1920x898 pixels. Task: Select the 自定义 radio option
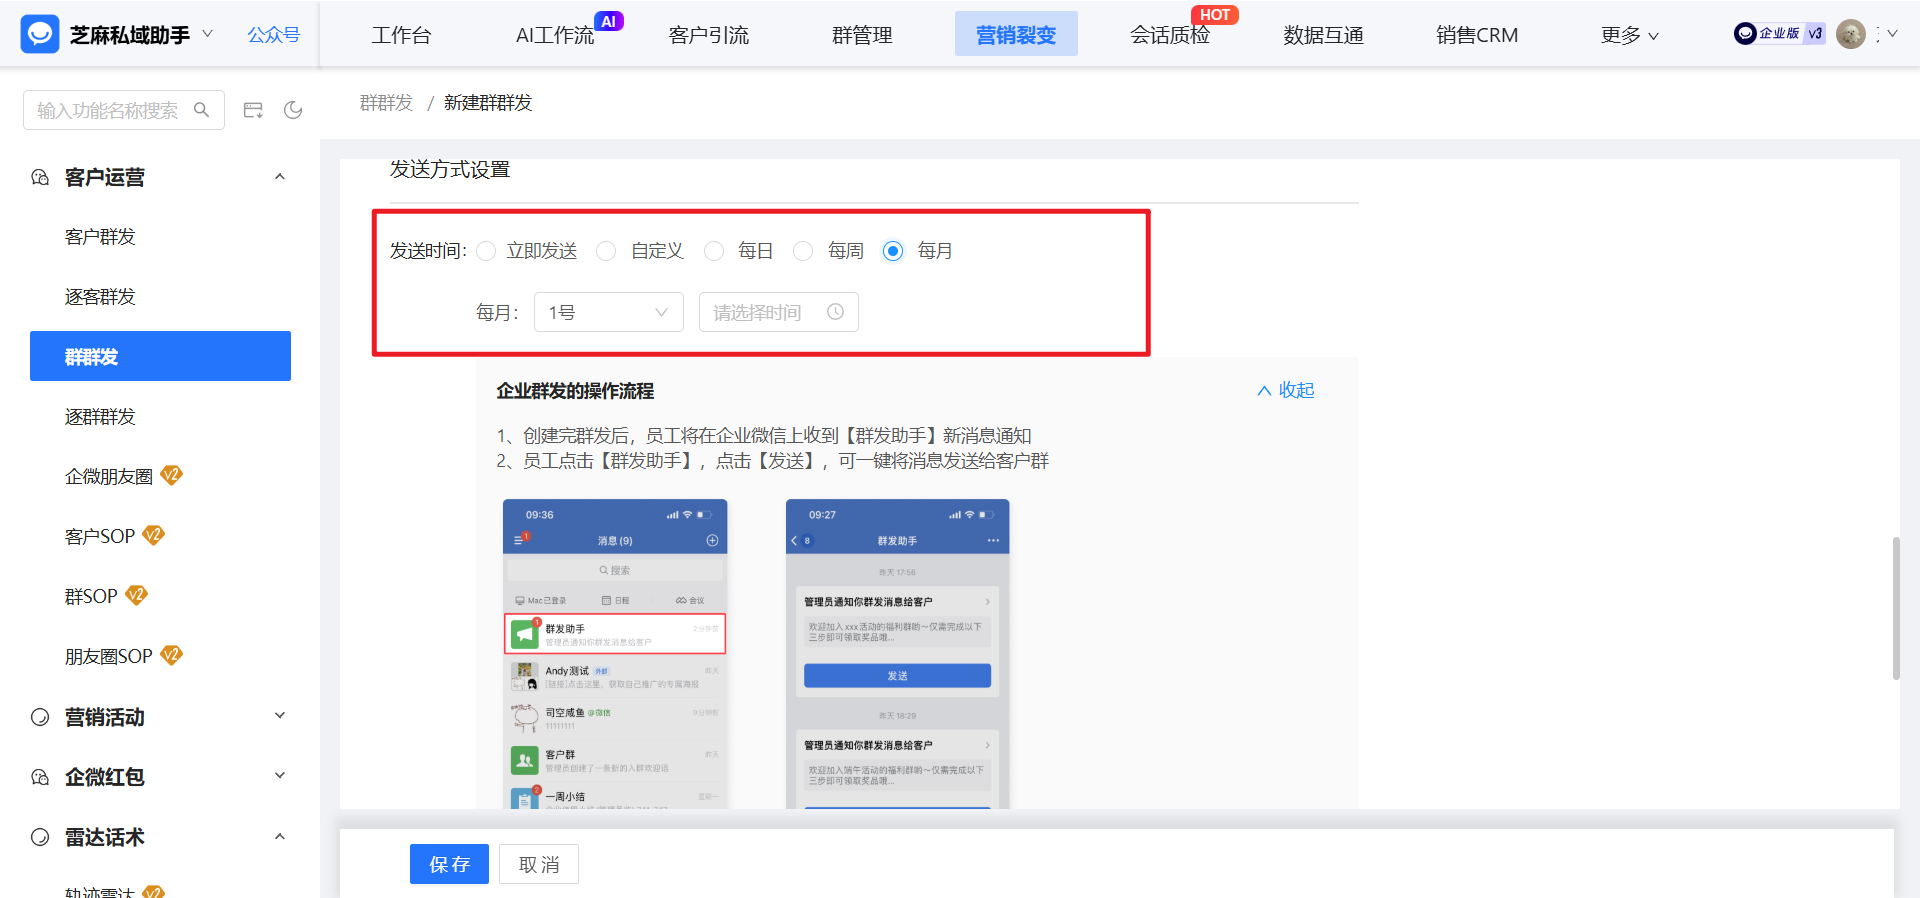point(606,251)
